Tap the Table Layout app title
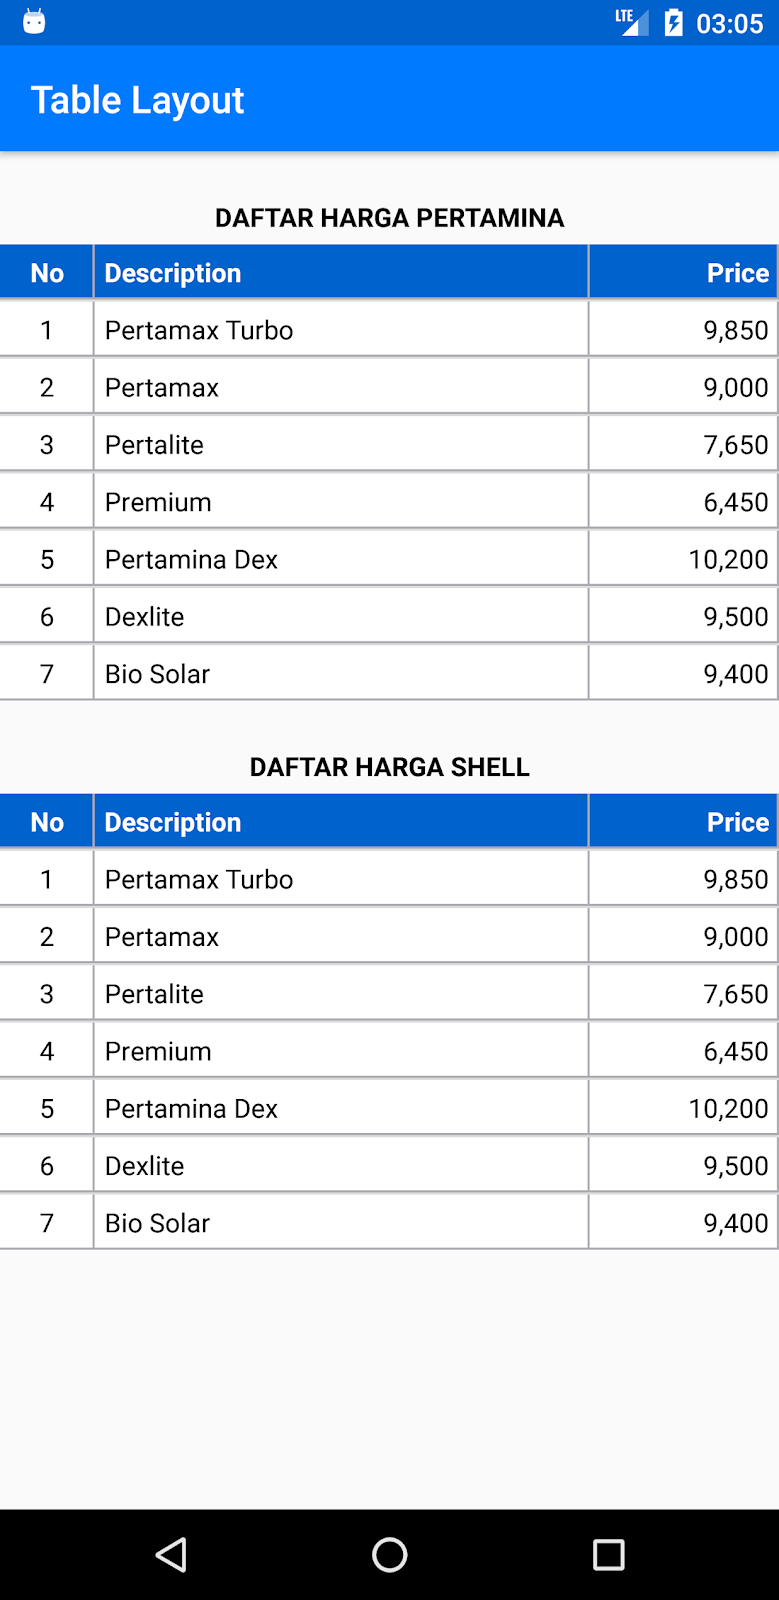This screenshot has width=779, height=1600. click(x=139, y=99)
